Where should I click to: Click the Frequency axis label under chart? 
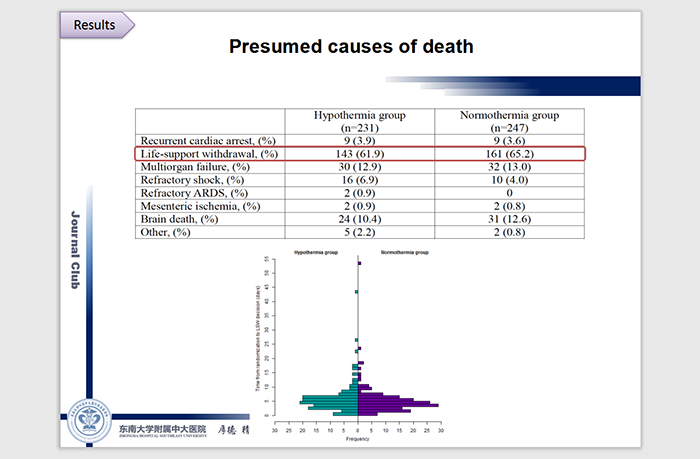point(357,439)
